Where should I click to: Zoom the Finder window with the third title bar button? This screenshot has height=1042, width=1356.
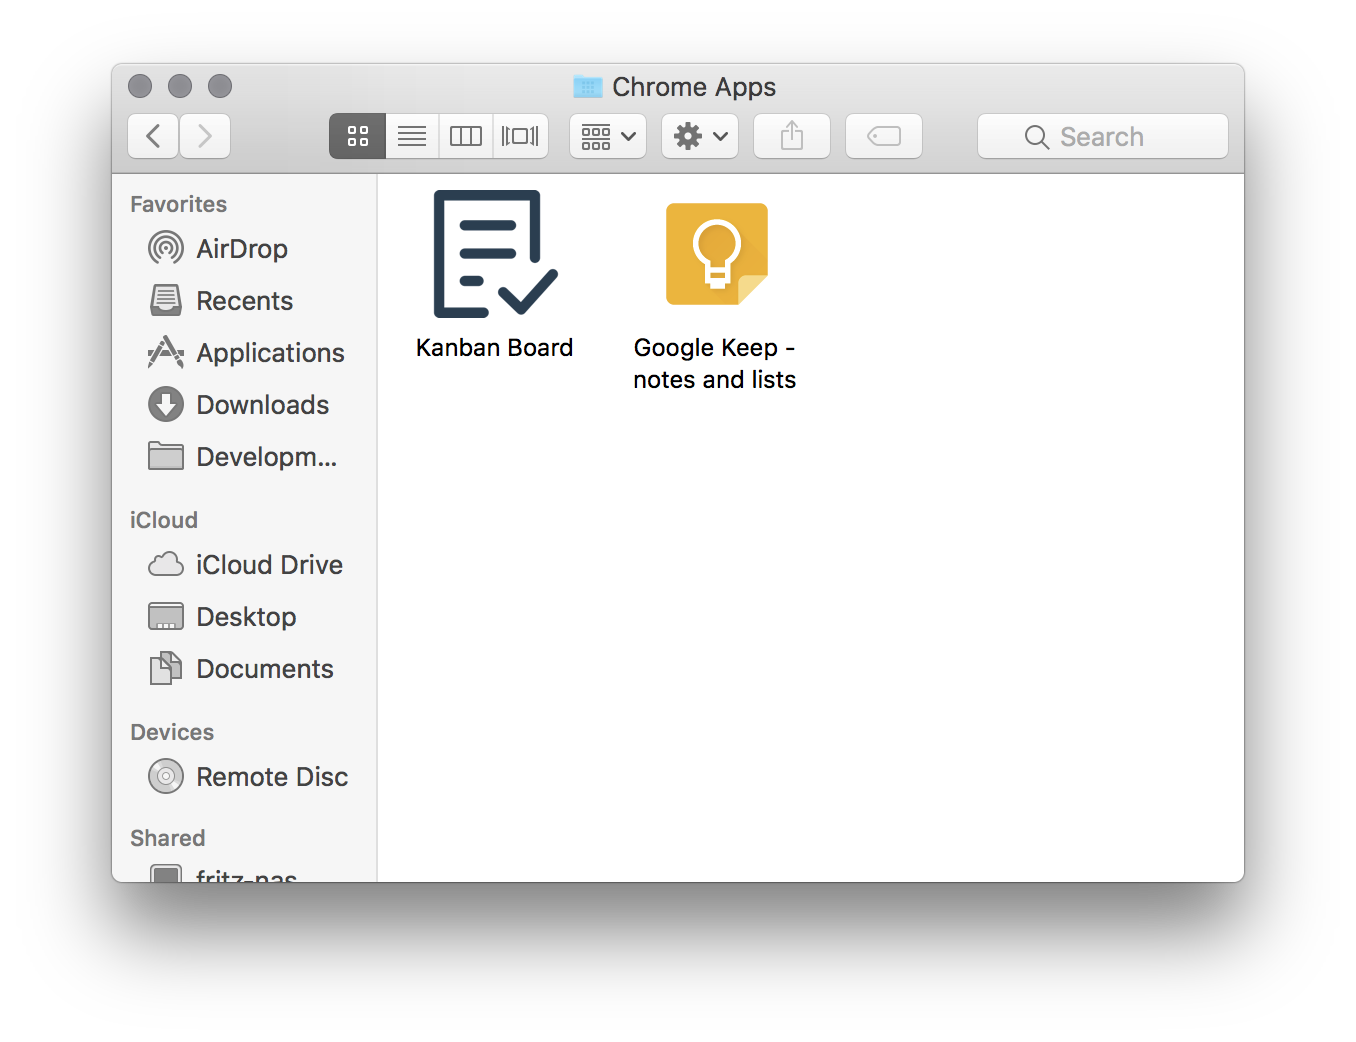(x=220, y=86)
